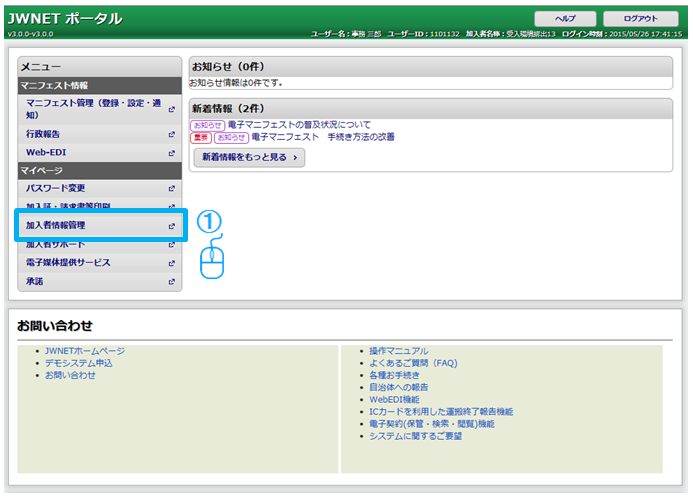Click external-link icon beside 行政報告

[x=171, y=134]
